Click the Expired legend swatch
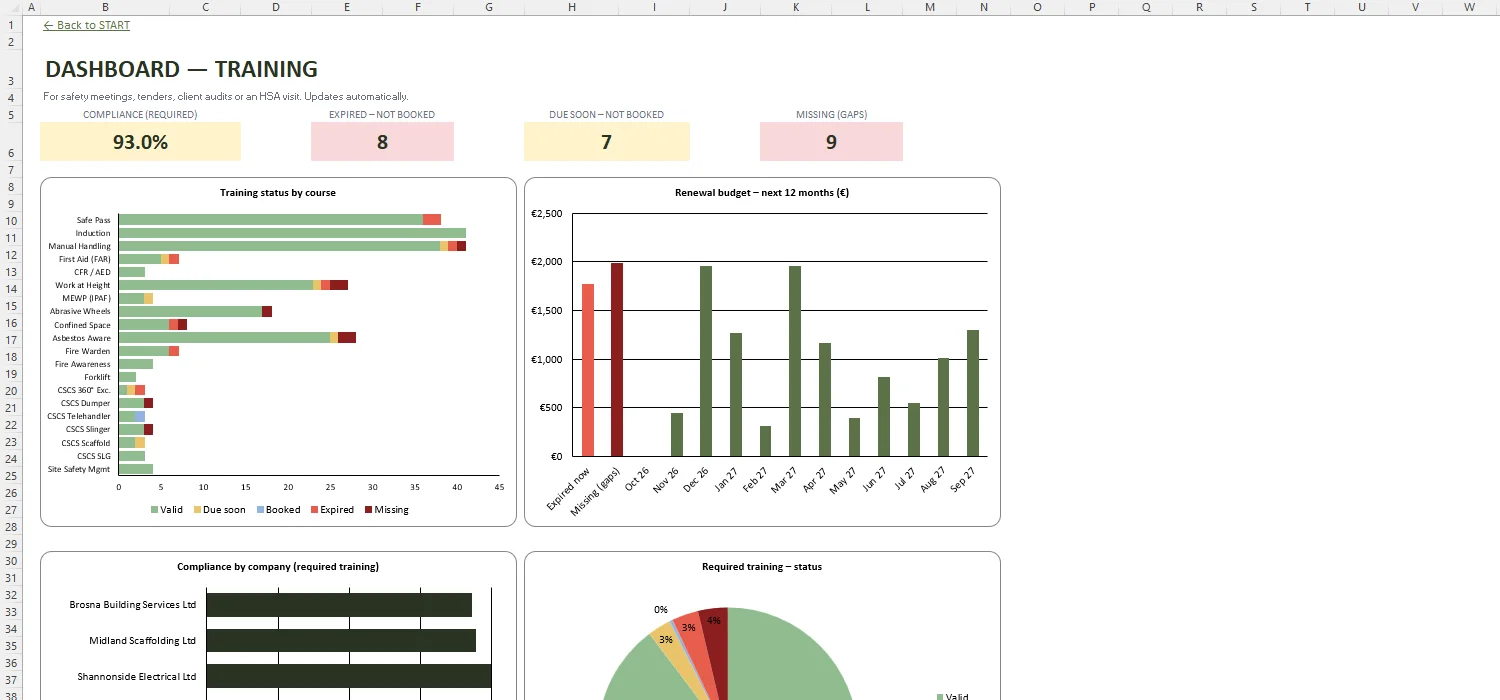This screenshot has height=700, width=1500. pyautogui.click(x=314, y=510)
